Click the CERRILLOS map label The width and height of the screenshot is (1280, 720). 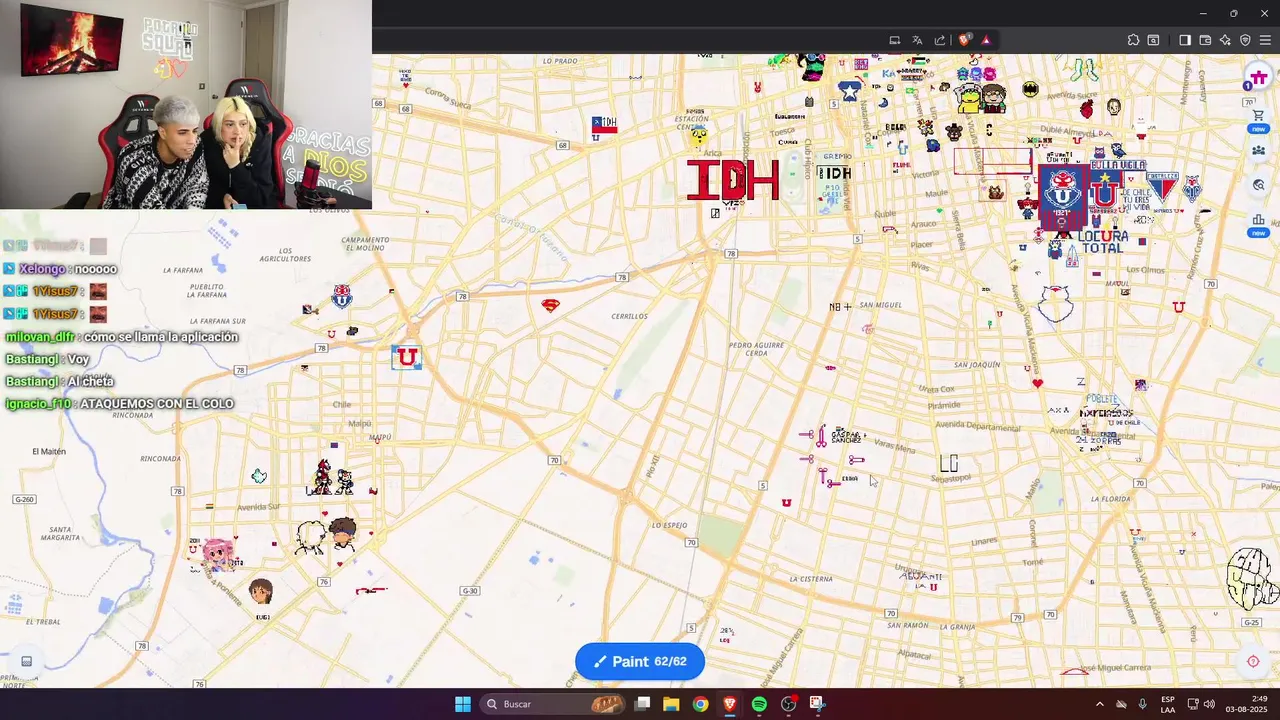pyautogui.click(x=629, y=316)
